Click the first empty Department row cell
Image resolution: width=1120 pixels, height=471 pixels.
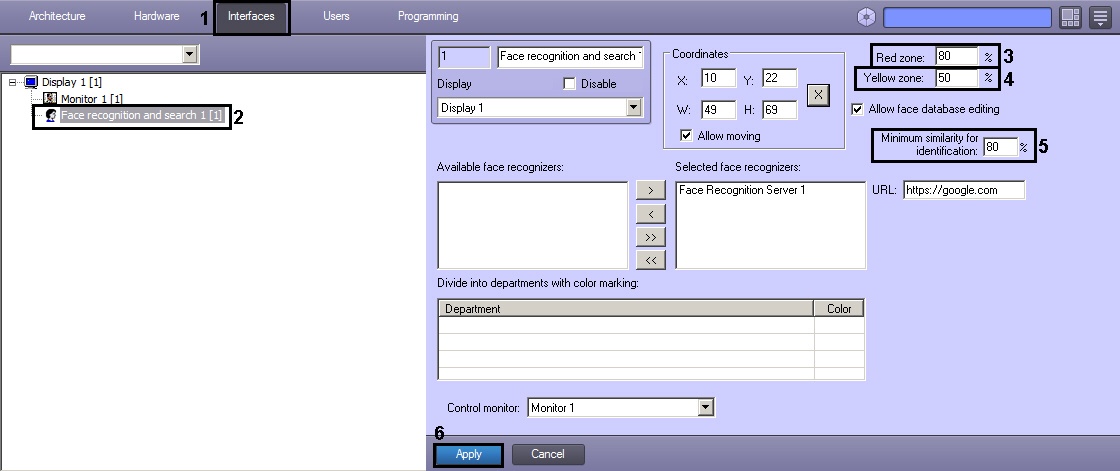click(626, 325)
